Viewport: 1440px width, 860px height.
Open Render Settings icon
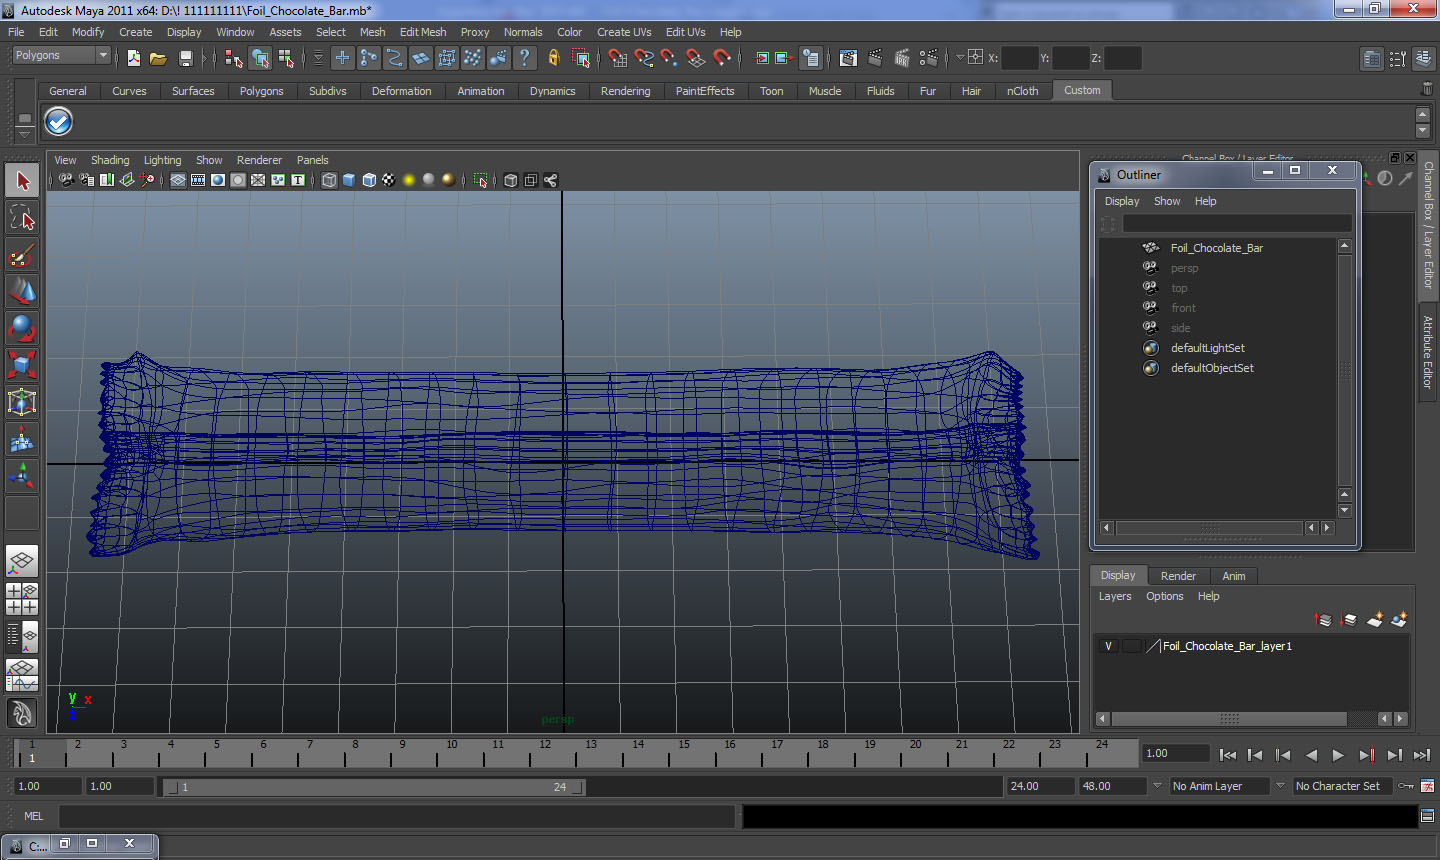(x=927, y=58)
